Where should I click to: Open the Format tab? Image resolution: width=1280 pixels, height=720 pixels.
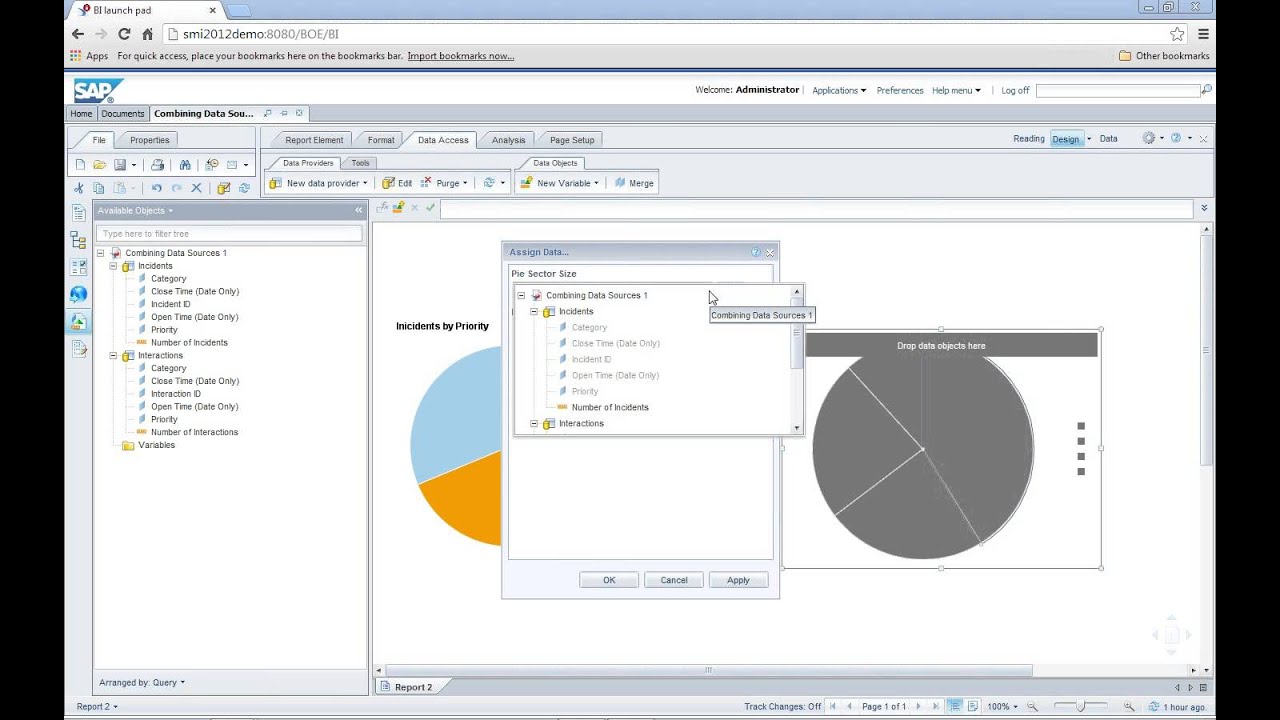[x=381, y=140]
